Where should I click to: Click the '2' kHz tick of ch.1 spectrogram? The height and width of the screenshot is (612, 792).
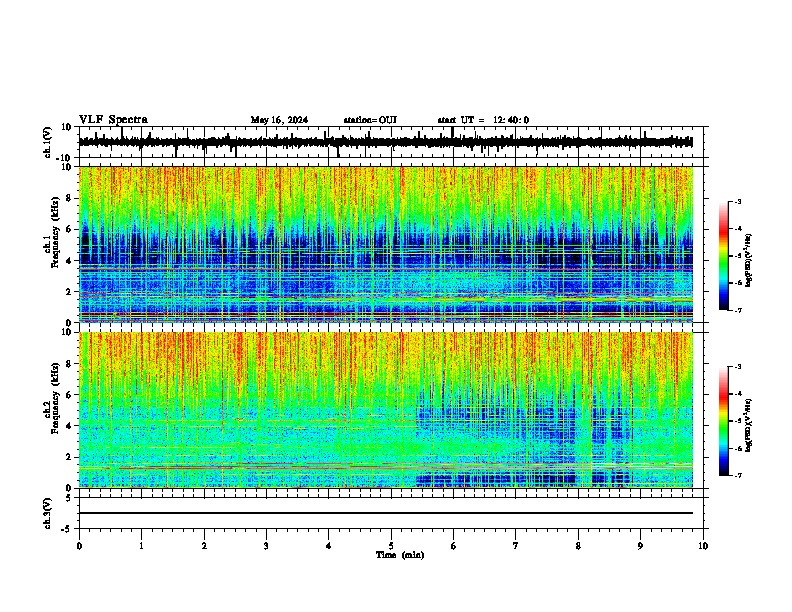69,292
